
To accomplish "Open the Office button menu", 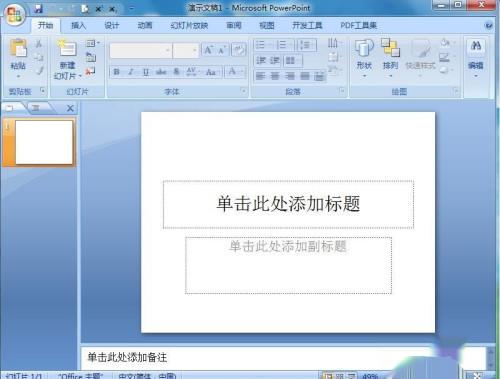I will click(x=14, y=14).
